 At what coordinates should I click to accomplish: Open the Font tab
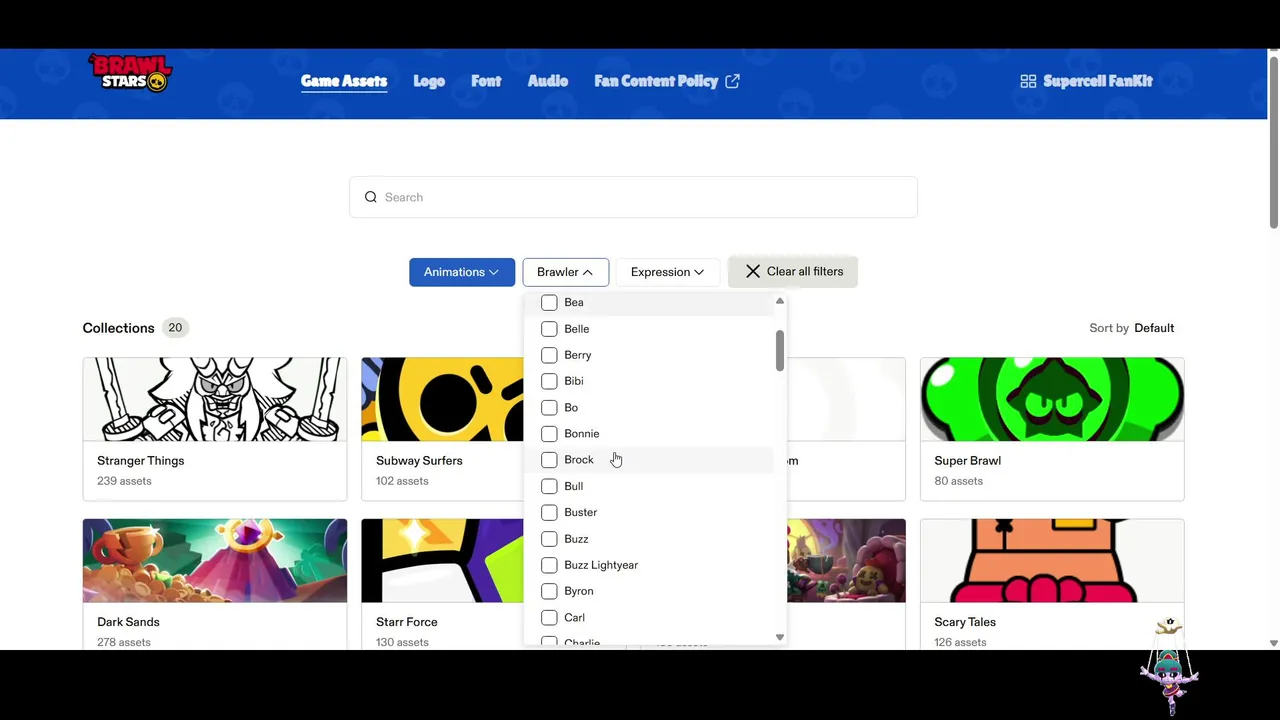[x=486, y=81]
